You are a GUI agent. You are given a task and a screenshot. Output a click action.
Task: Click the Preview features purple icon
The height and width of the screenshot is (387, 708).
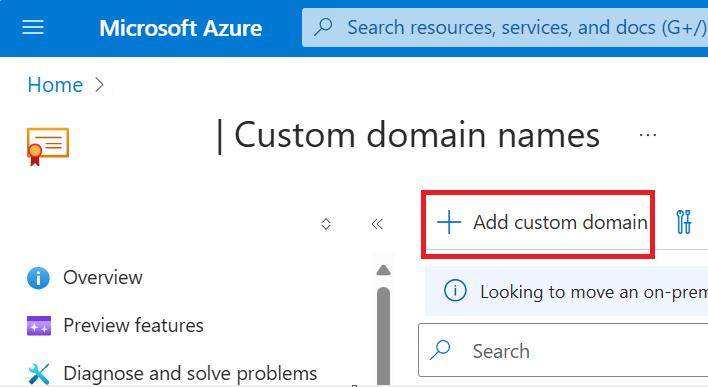click(39, 326)
